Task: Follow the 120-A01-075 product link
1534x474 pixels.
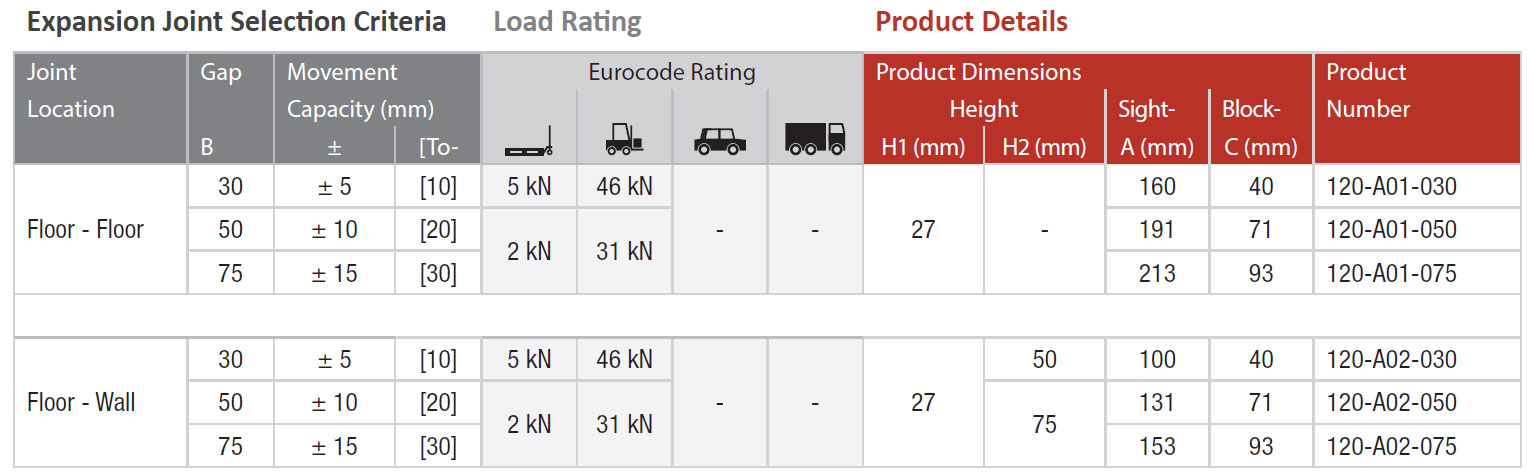Action: [1391, 273]
